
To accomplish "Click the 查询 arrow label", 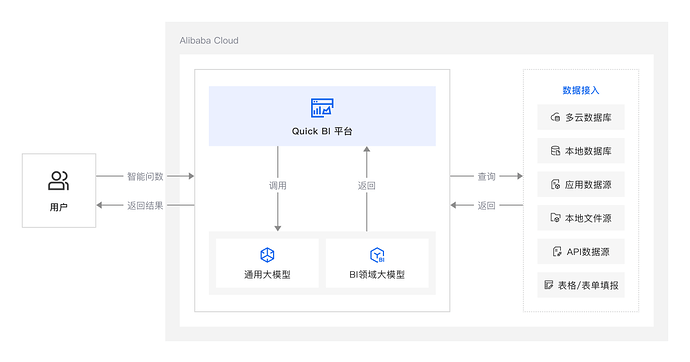I will pos(487,176).
